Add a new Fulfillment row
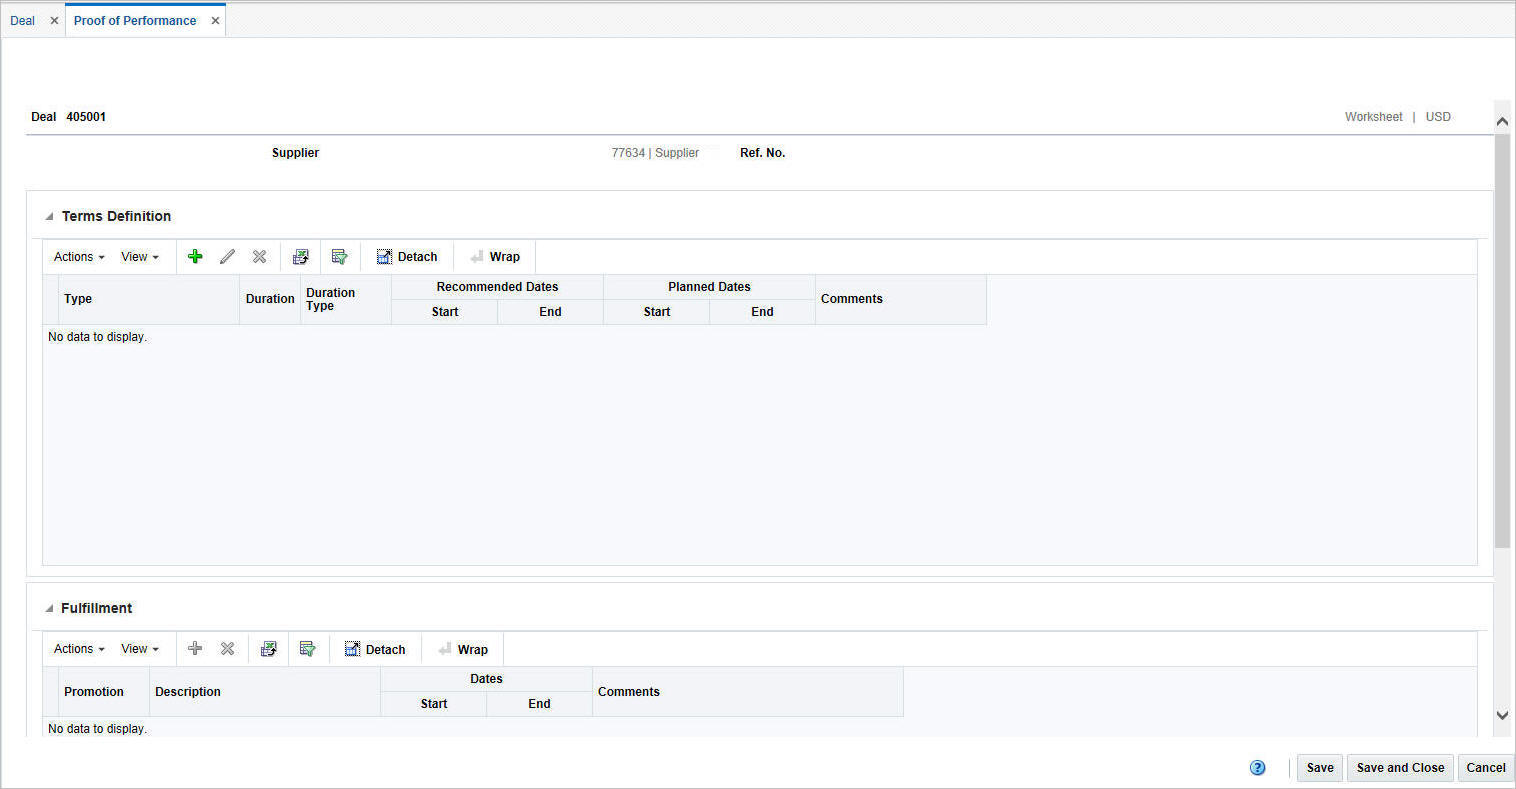1516x789 pixels. pos(195,649)
